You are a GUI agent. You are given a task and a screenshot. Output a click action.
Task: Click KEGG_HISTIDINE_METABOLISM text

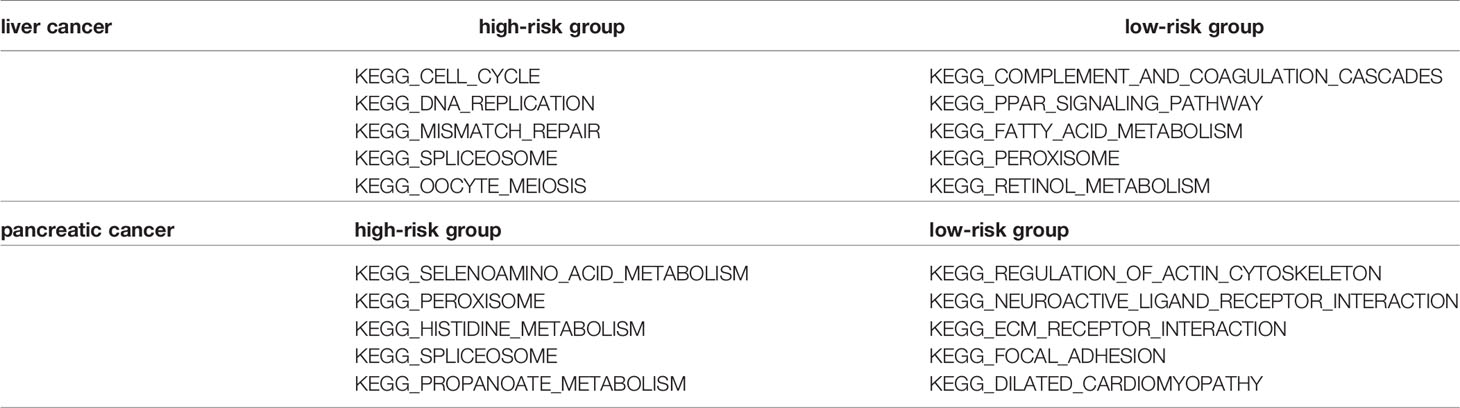(x=500, y=329)
